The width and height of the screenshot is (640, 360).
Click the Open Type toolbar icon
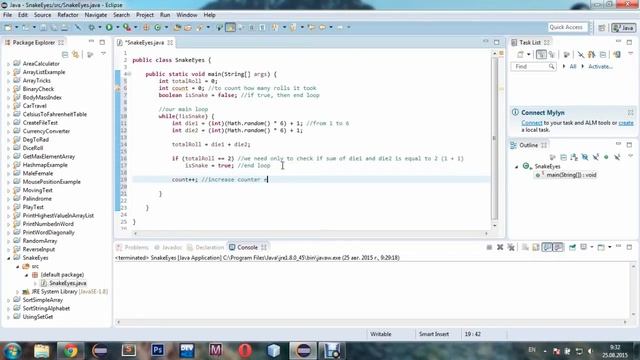tap(177, 27)
